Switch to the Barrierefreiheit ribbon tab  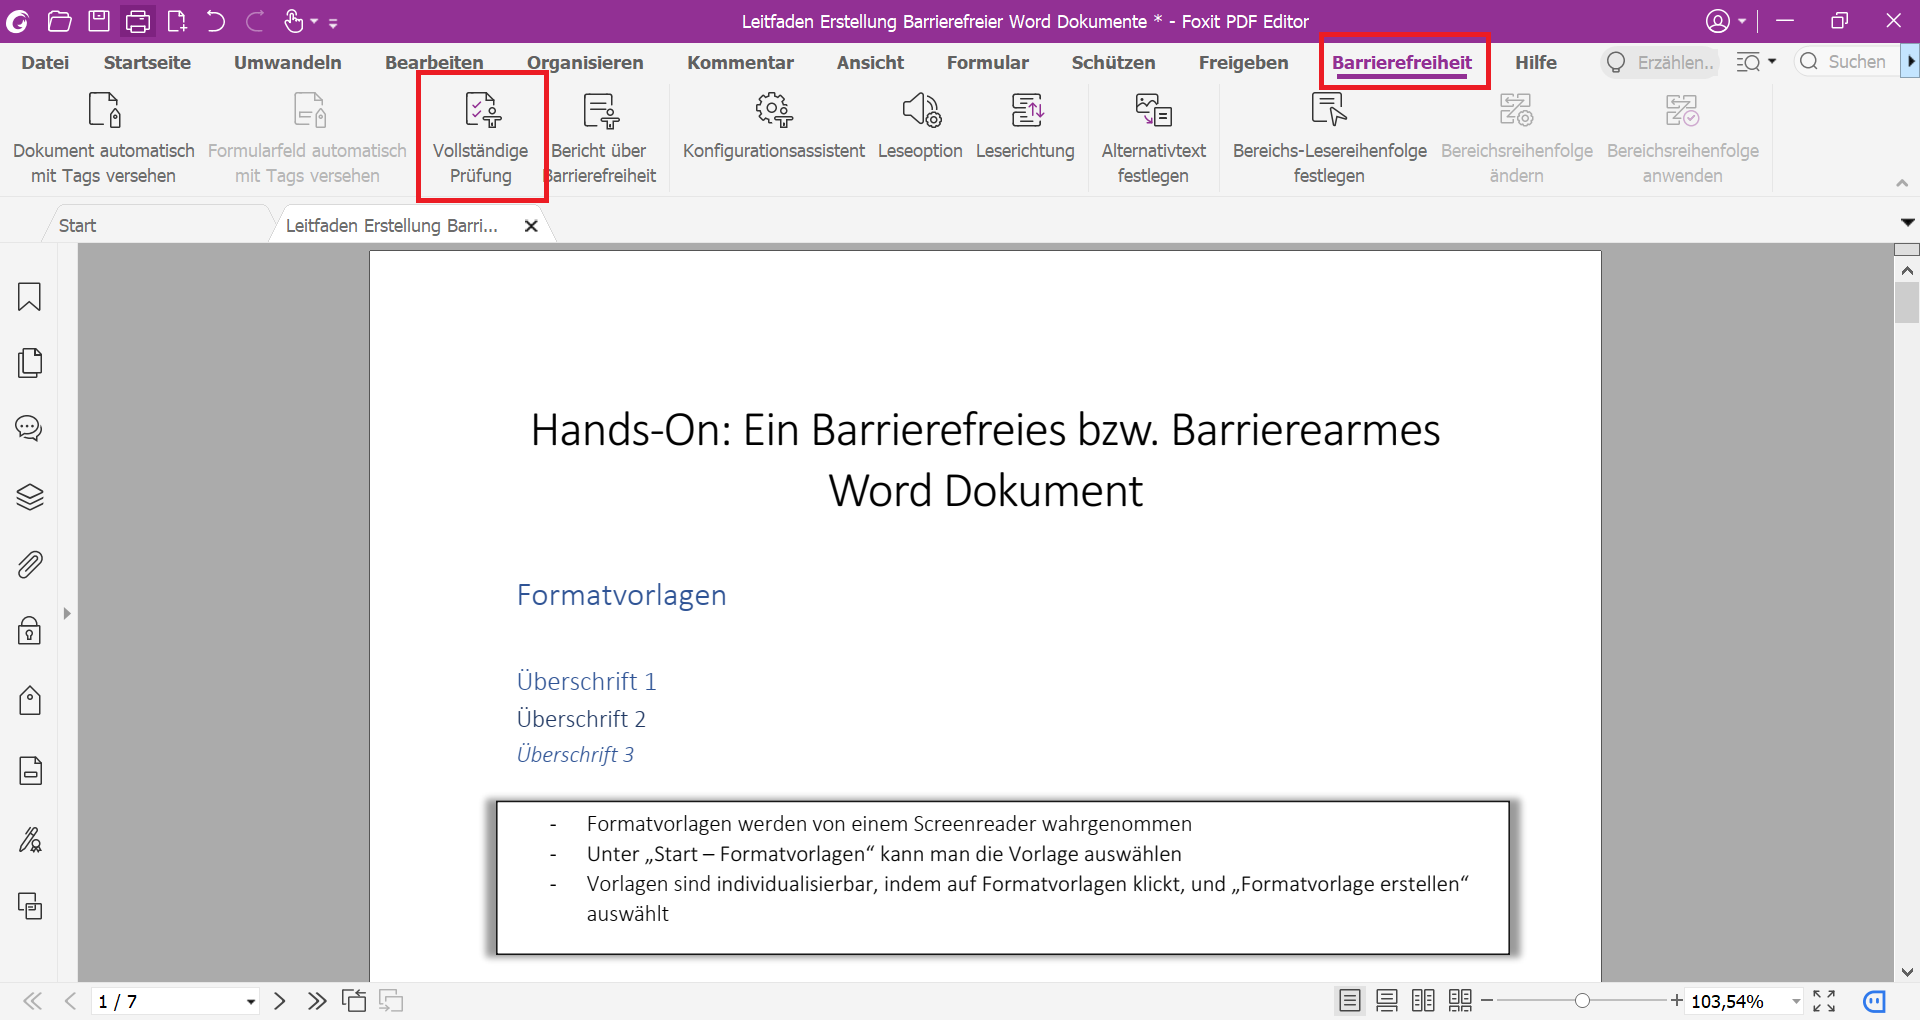[x=1403, y=61]
